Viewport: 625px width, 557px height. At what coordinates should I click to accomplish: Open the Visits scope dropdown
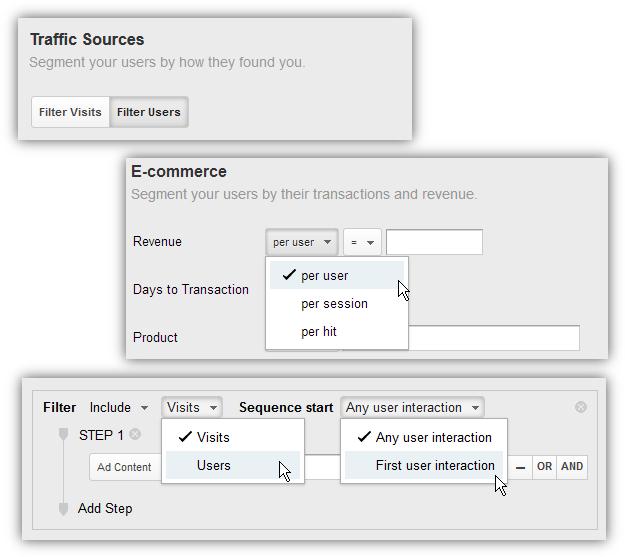tap(192, 407)
